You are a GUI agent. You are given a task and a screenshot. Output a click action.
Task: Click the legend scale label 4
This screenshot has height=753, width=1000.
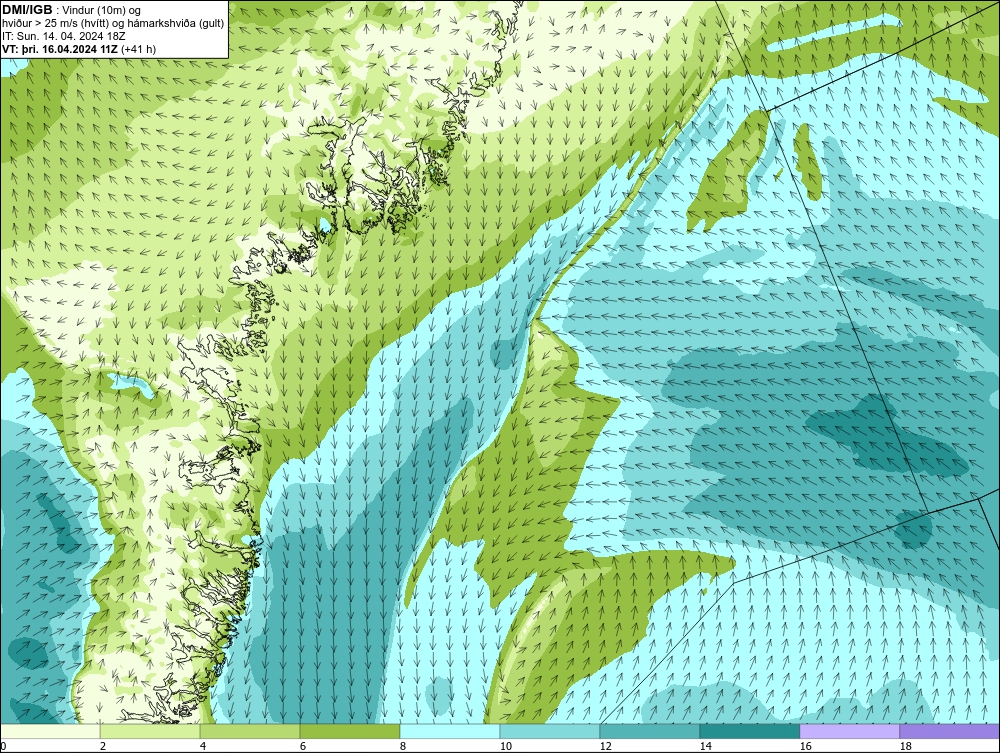pos(203,746)
